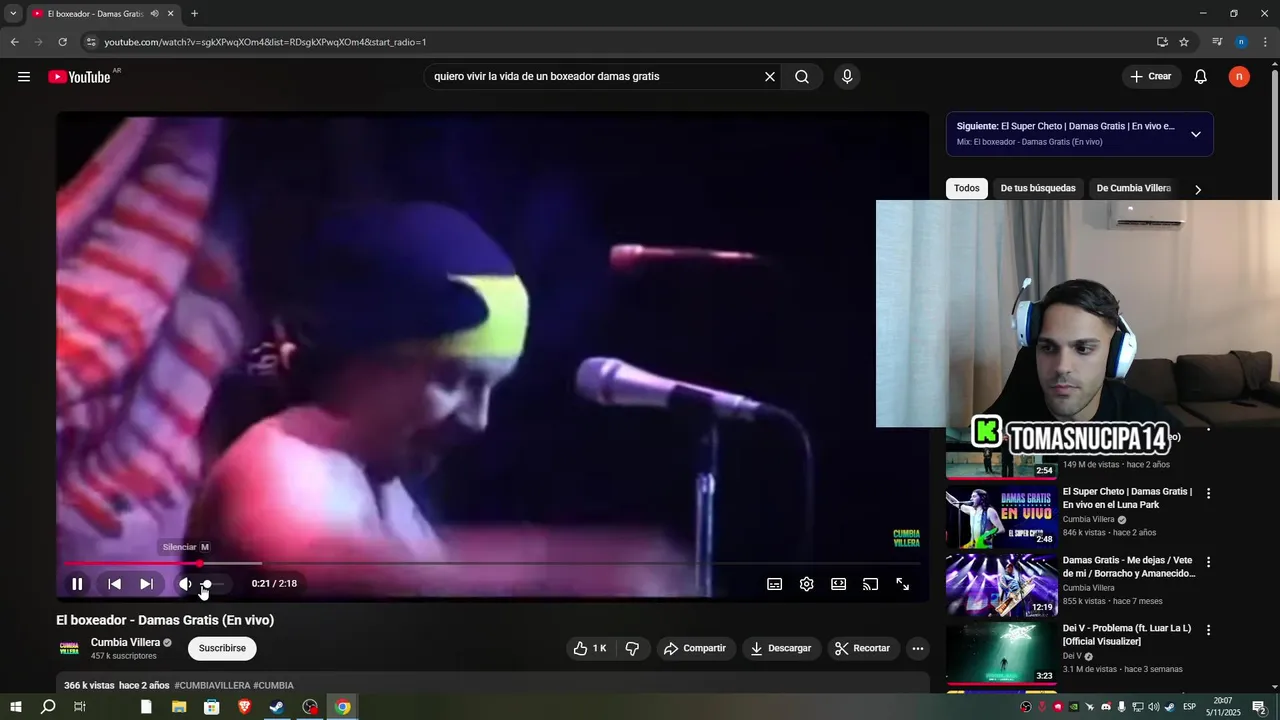This screenshot has width=1280, height=720.
Task: Go back with browser back arrow
Action: click(x=14, y=42)
